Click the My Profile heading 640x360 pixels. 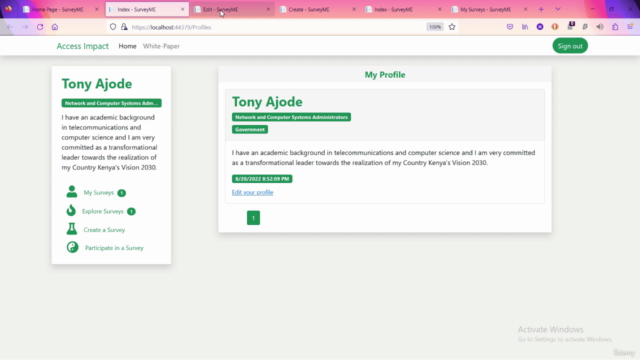pyautogui.click(x=385, y=75)
